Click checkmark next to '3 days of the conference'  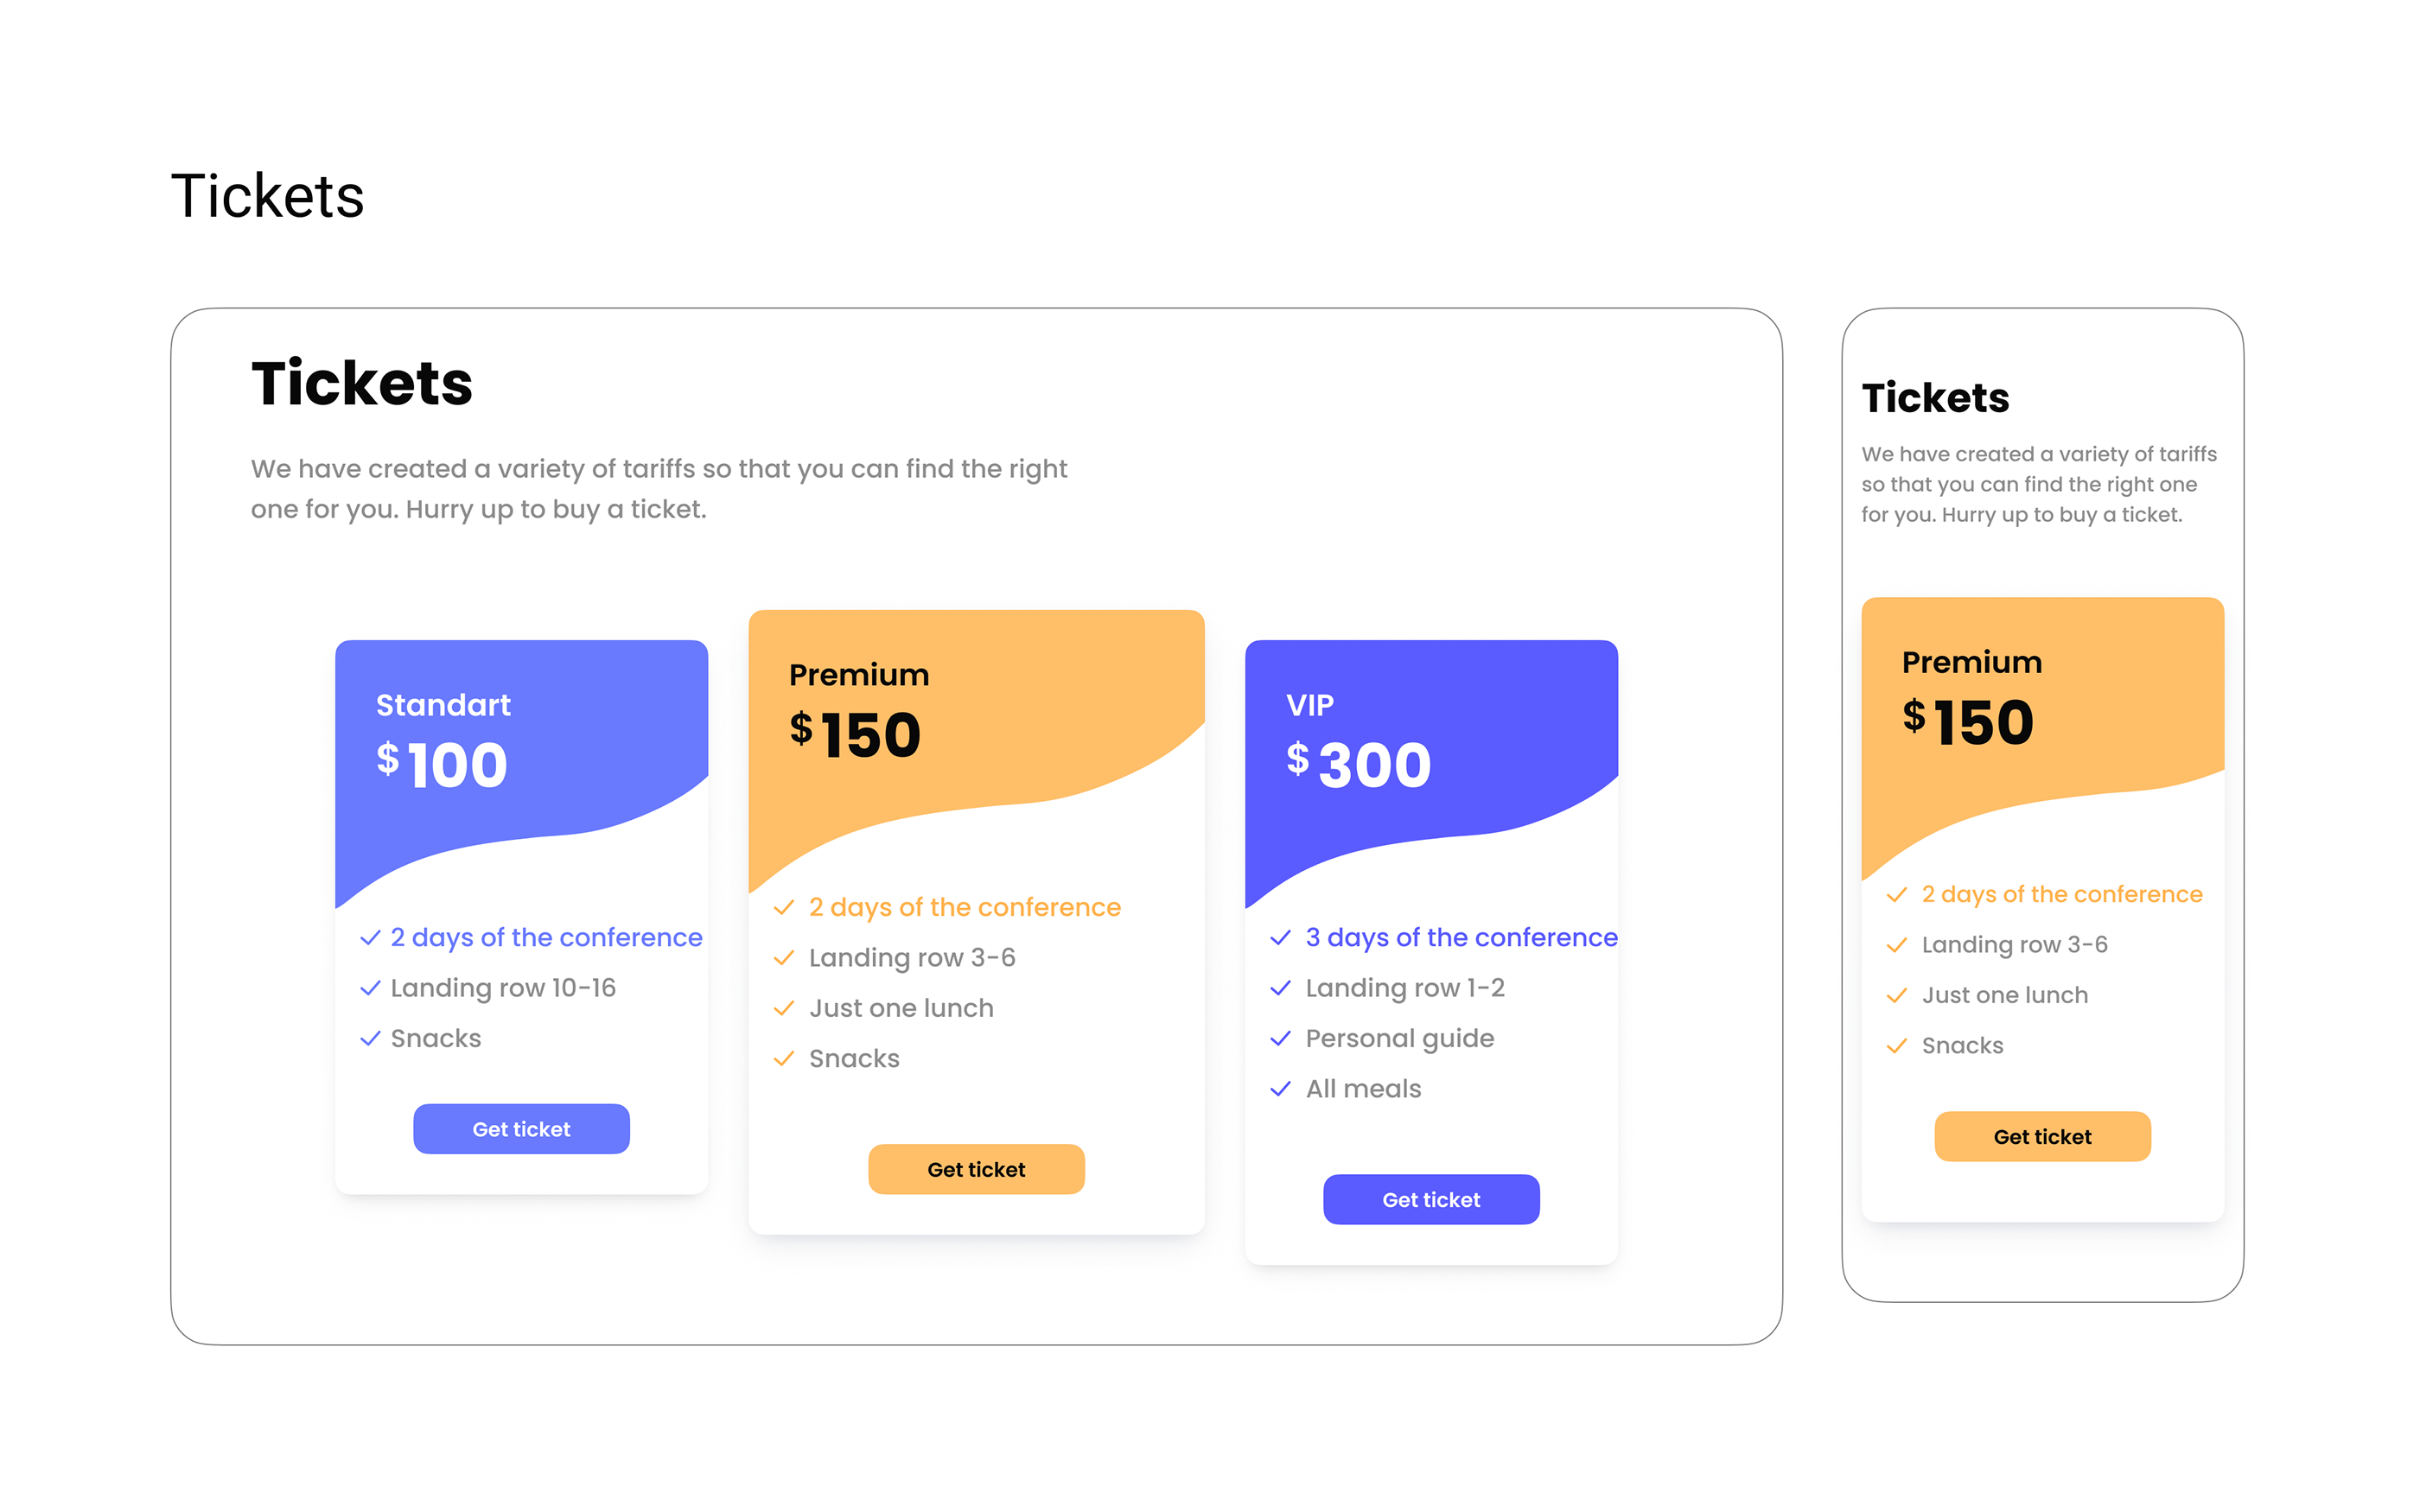(x=1280, y=937)
